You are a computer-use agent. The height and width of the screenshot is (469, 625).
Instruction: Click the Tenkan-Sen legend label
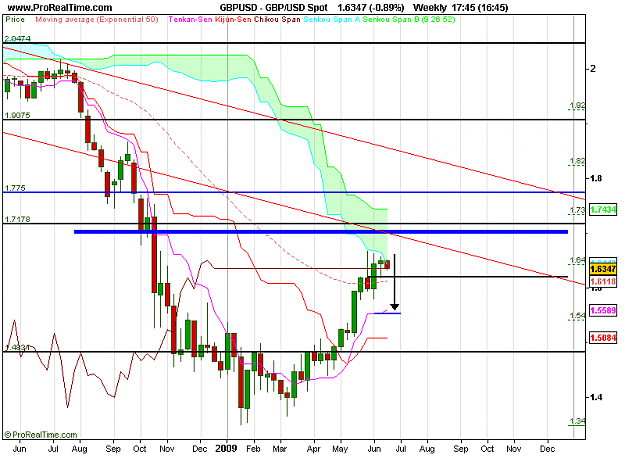coord(191,19)
